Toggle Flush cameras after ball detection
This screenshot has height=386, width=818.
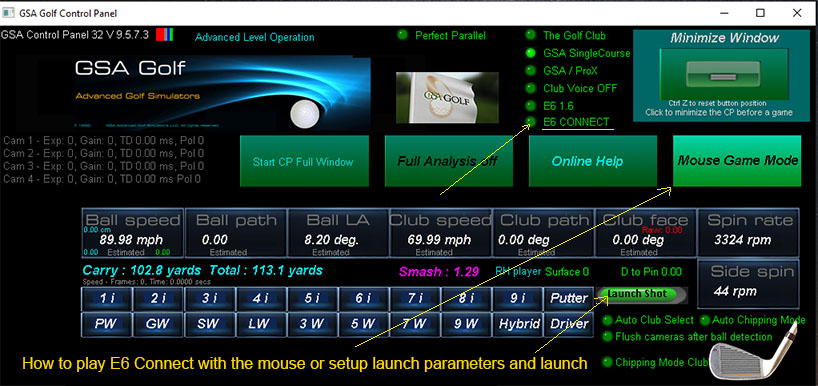point(607,336)
